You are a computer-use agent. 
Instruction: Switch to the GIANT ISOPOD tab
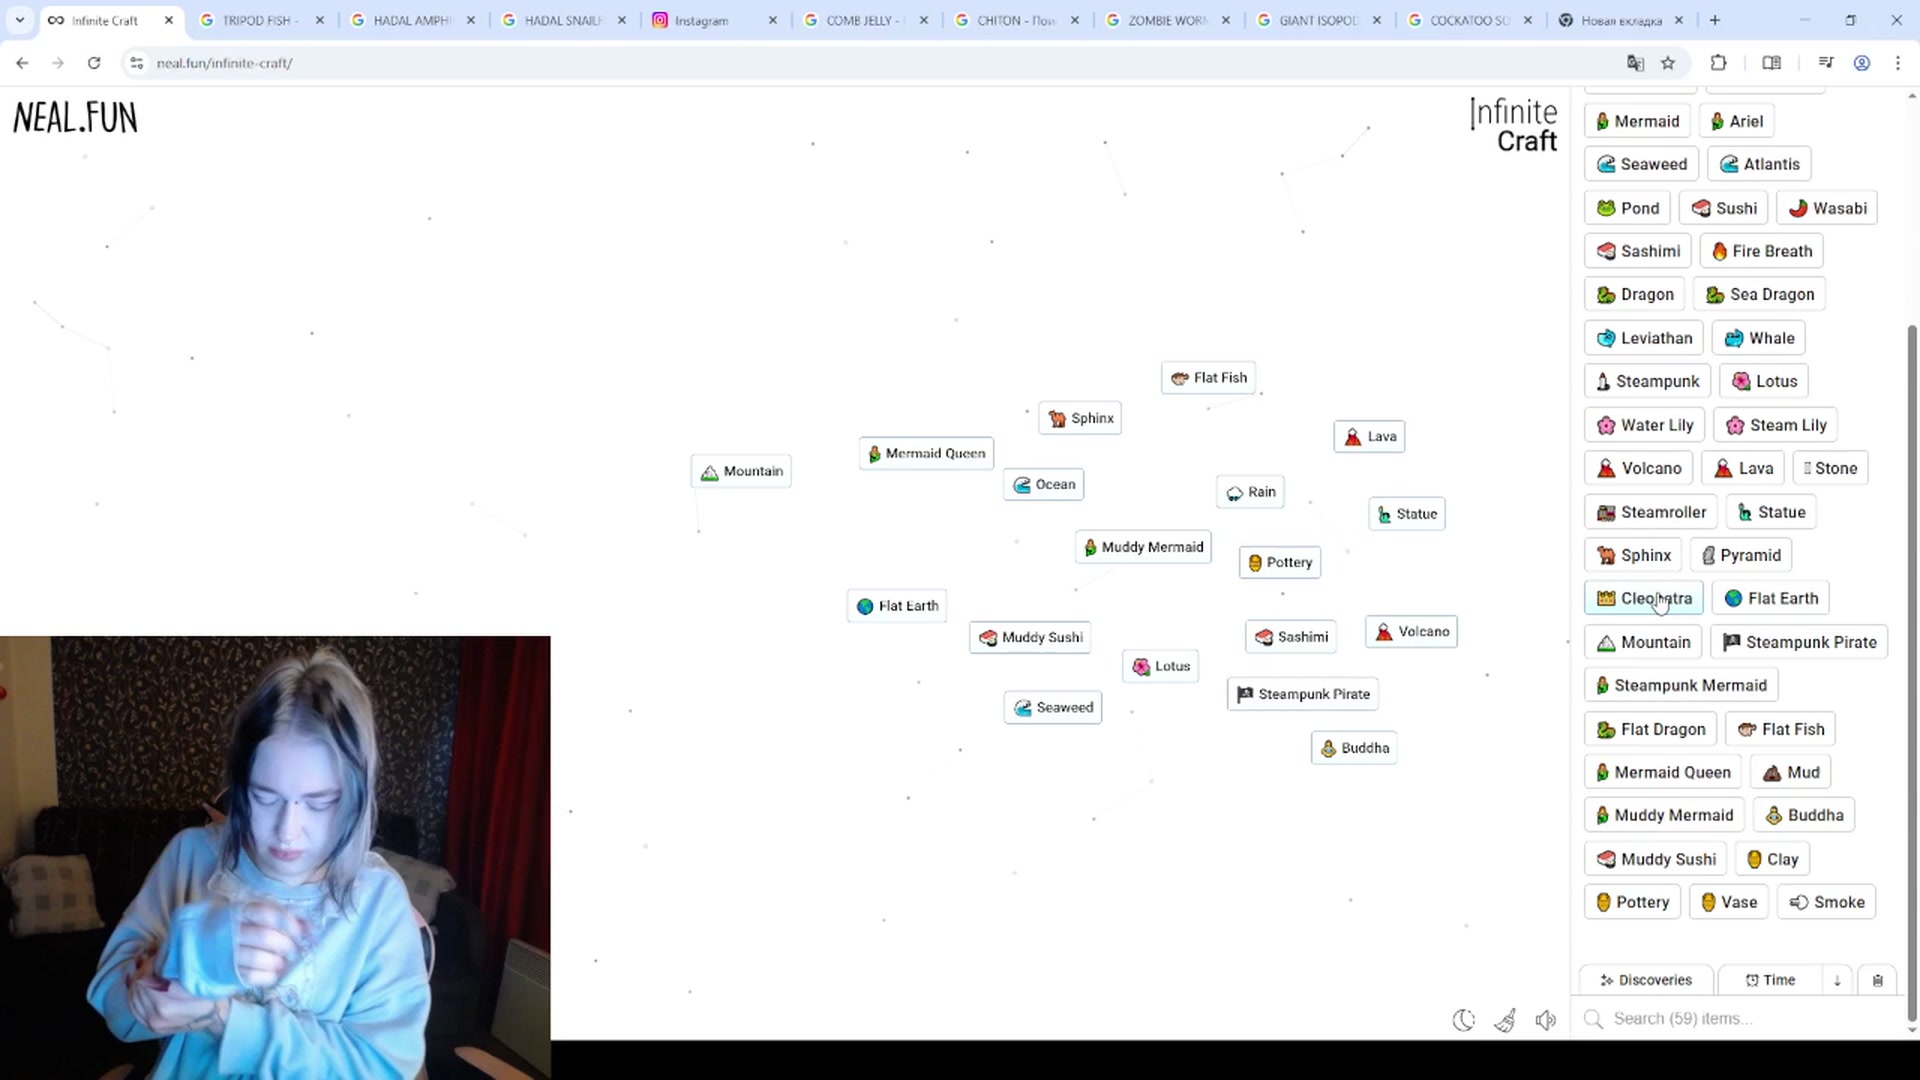pyautogui.click(x=1319, y=20)
